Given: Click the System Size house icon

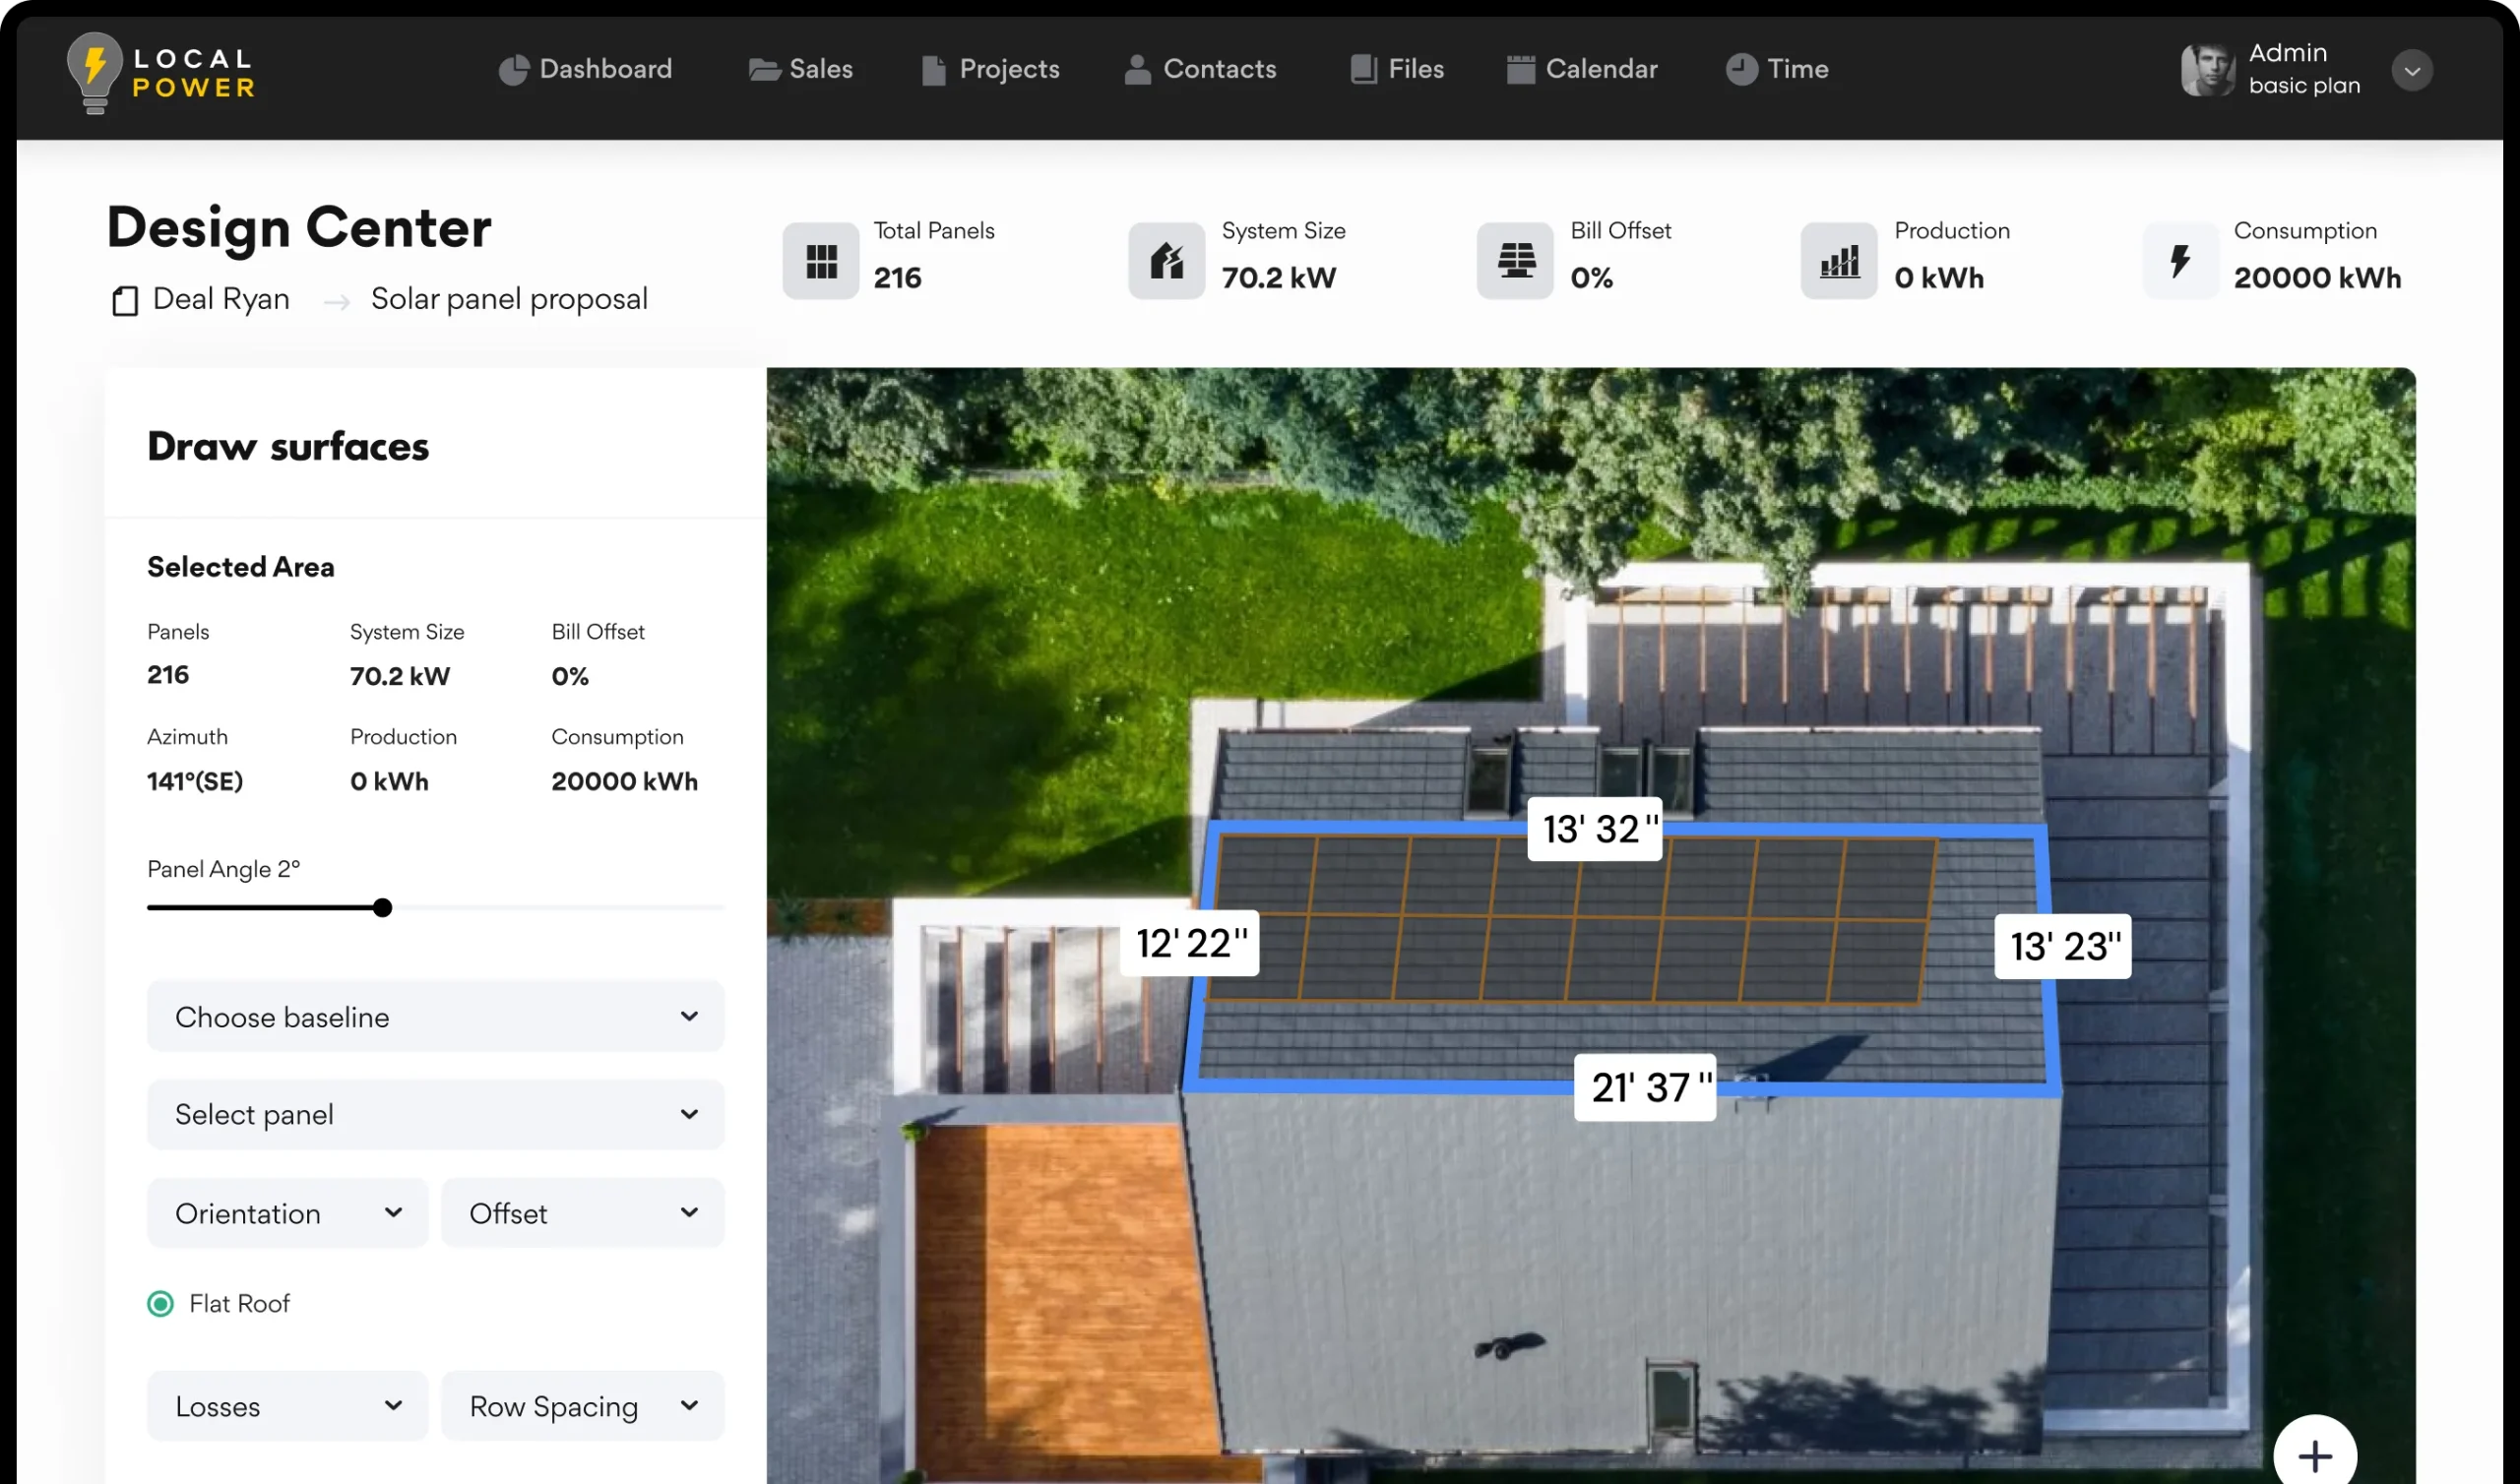Looking at the screenshot, I should pyautogui.click(x=1166, y=262).
